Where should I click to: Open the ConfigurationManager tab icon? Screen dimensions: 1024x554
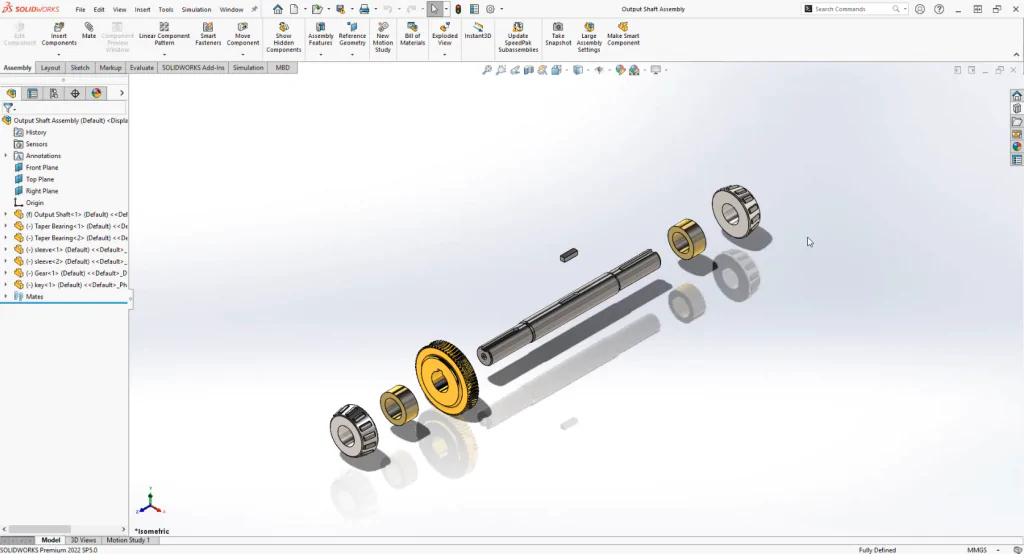[54, 93]
